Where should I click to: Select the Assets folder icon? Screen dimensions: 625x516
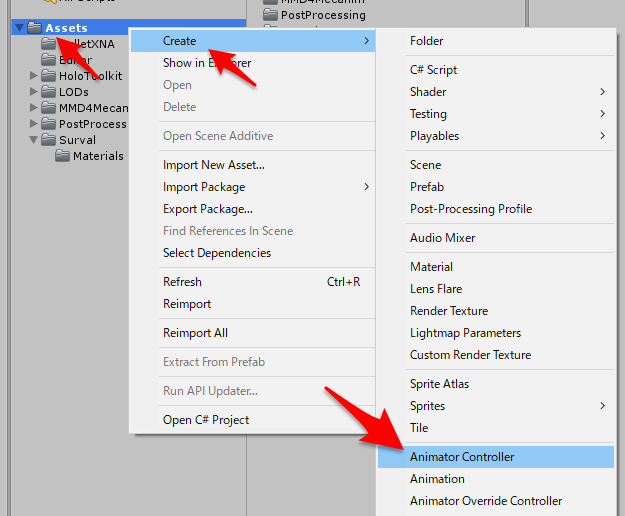pos(35,28)
